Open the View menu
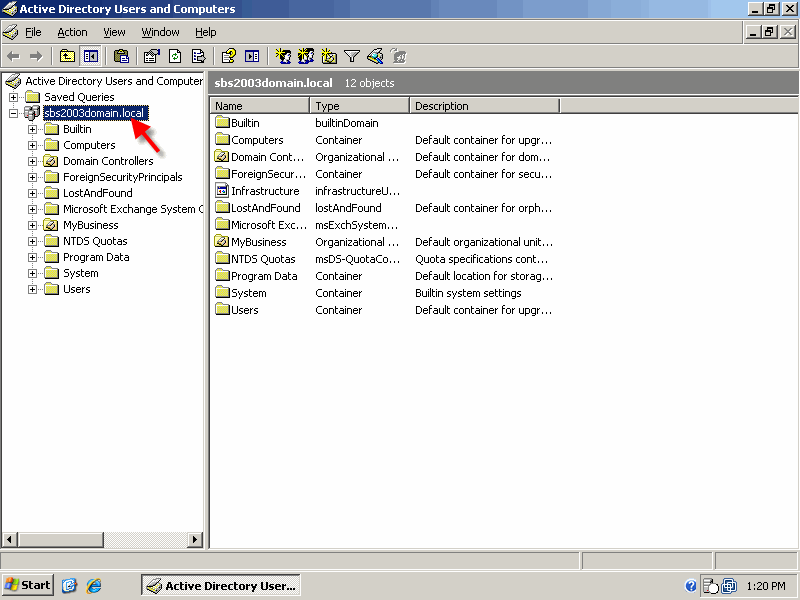The image size is (800, 600). coord(114,32)
